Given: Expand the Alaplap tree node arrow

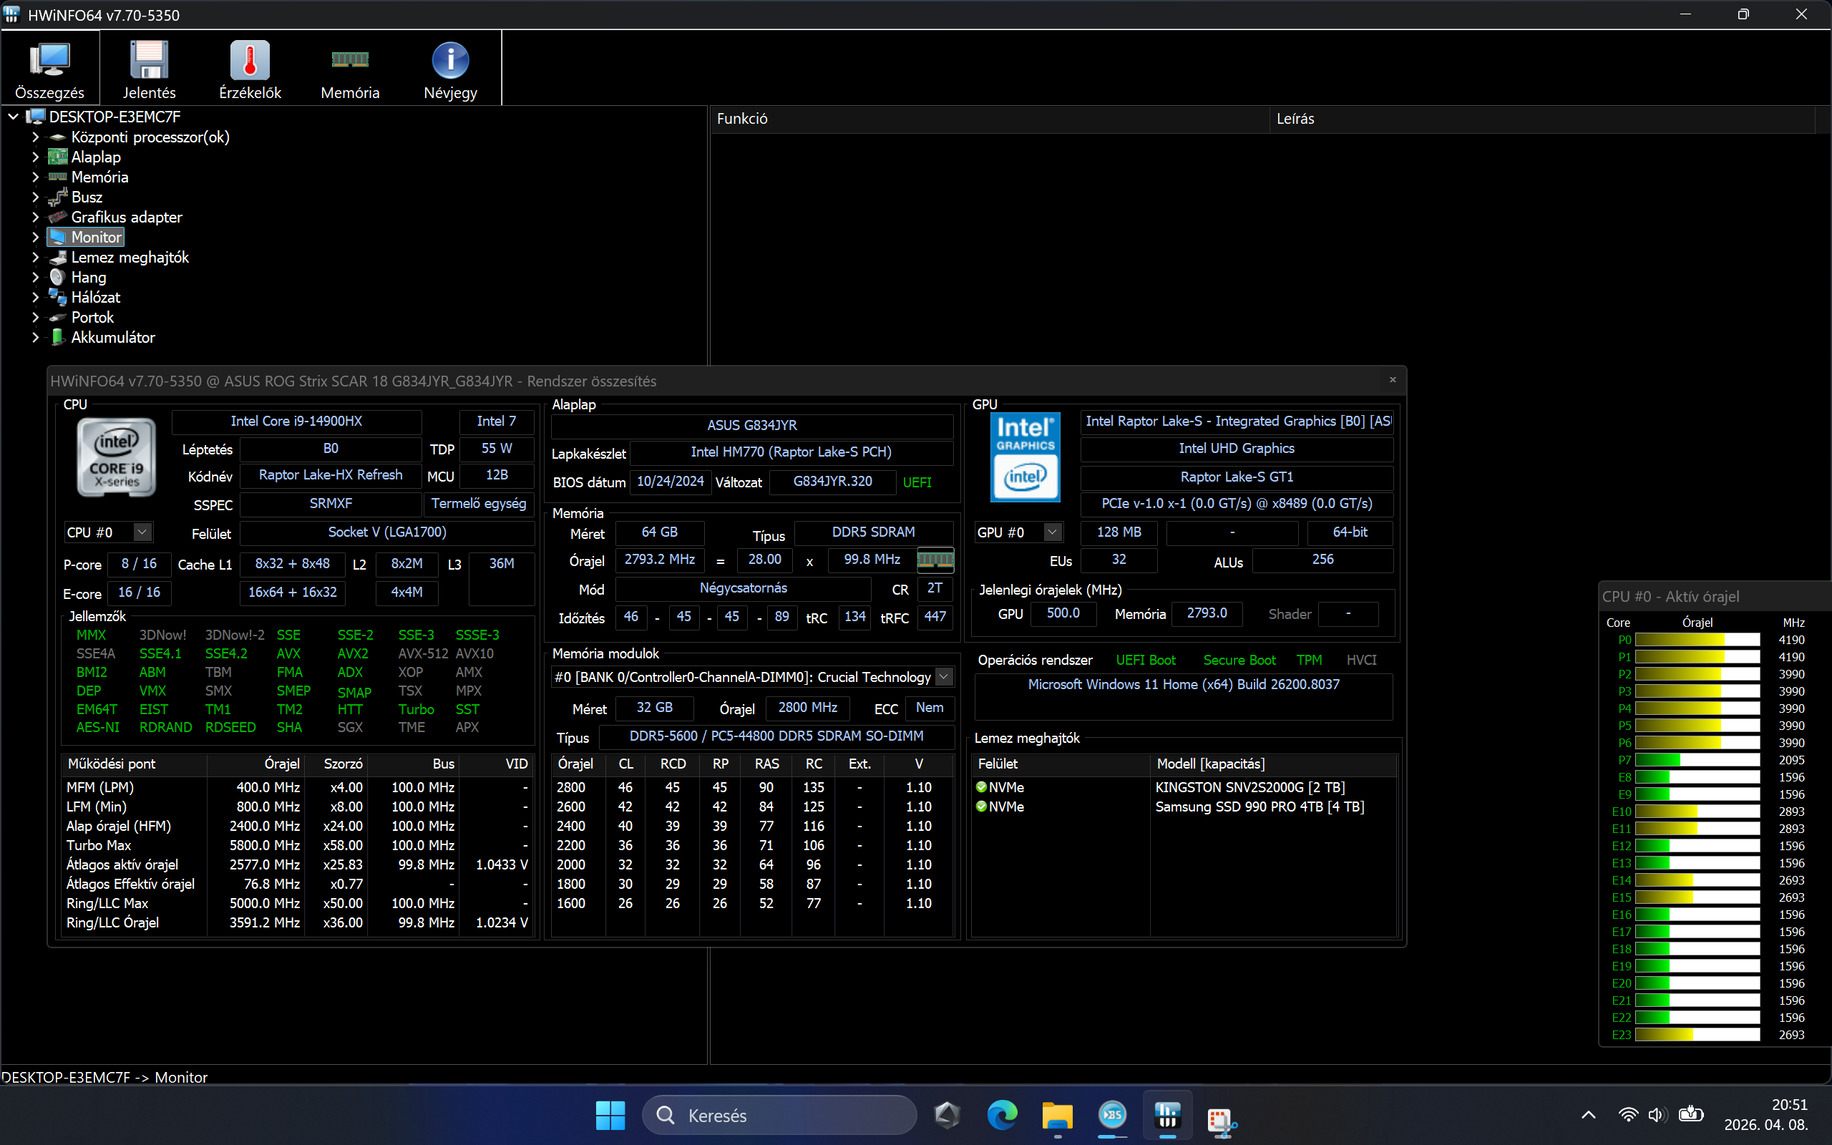Looking at the screenshot, I should coord(36,157).
